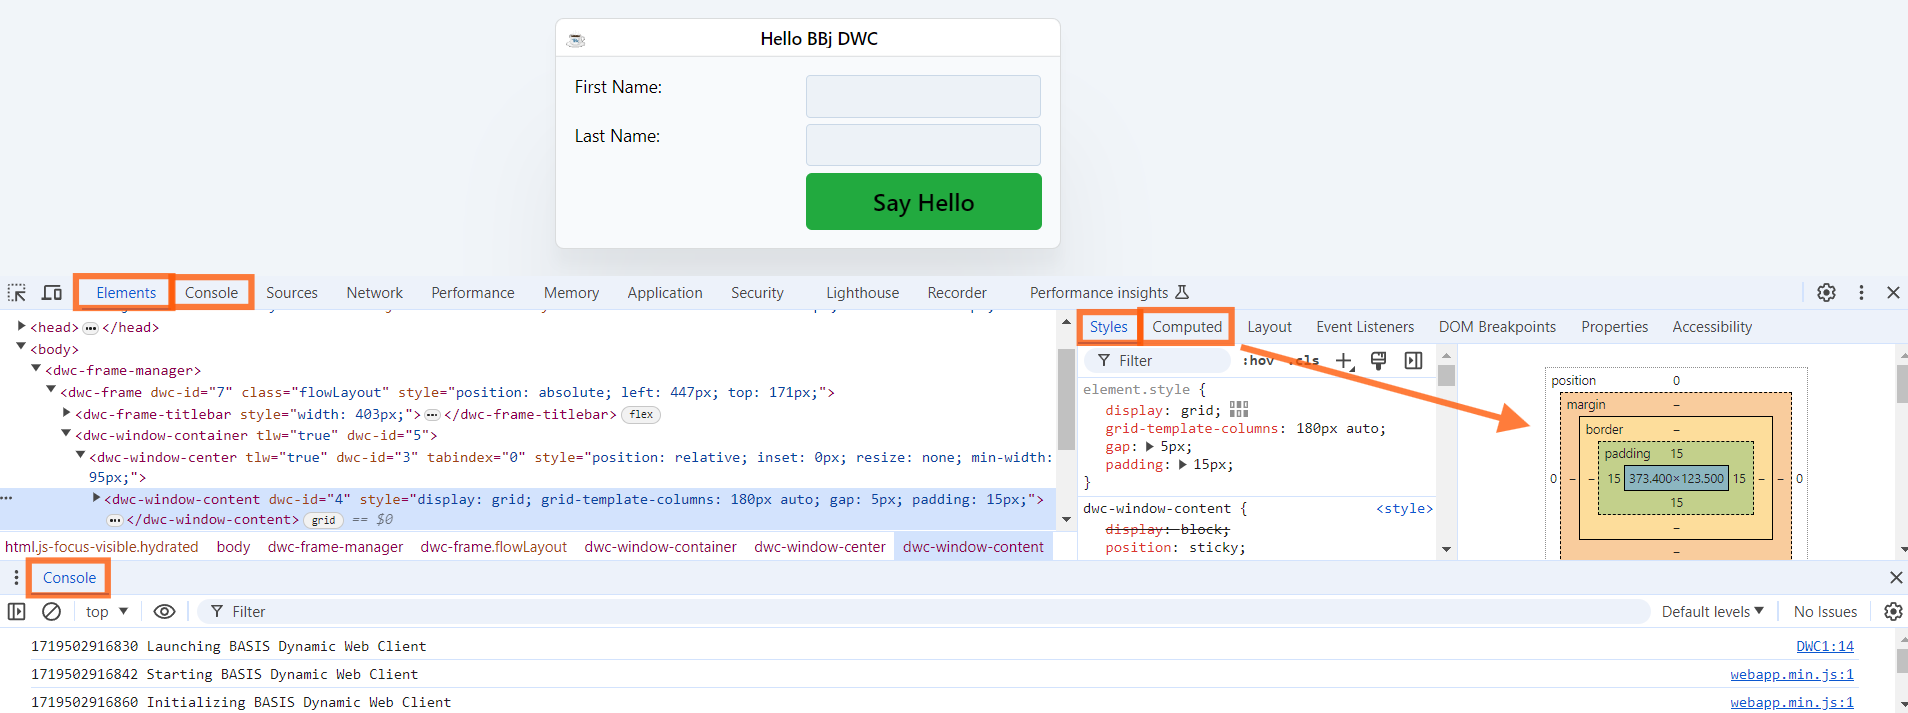Click ellipsis badge before closing dwc-window-content
Screen dimensions: 1908x713
pyautogui.click(x=115, y=520)
